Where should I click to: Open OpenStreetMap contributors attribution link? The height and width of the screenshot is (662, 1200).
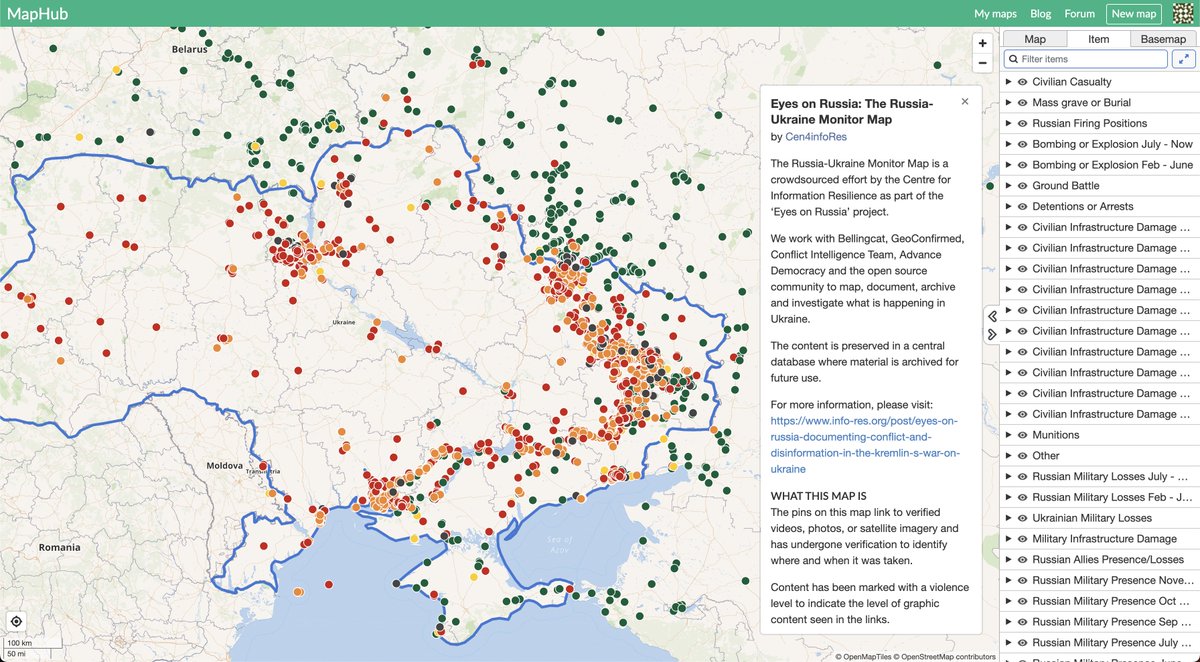pyautogui.click(x=945, y=657)
